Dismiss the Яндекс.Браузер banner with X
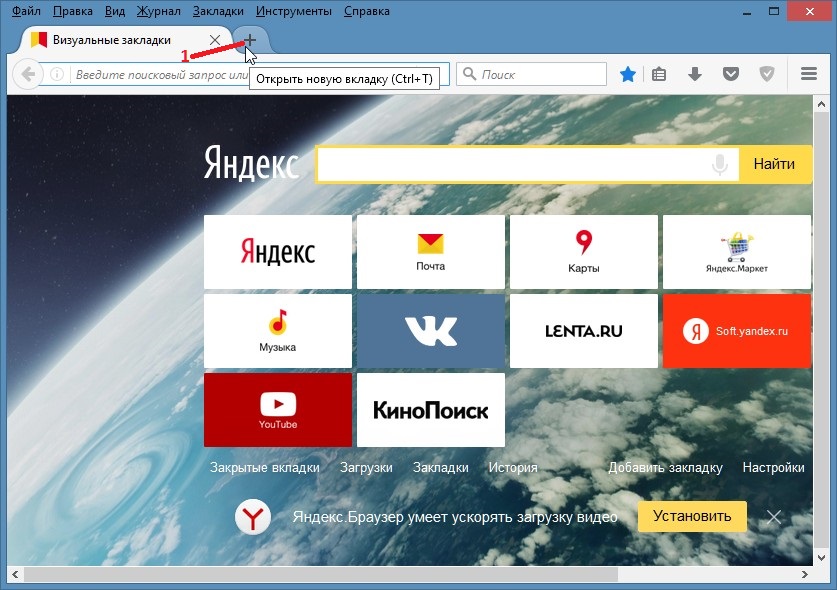 pos(773,517)
